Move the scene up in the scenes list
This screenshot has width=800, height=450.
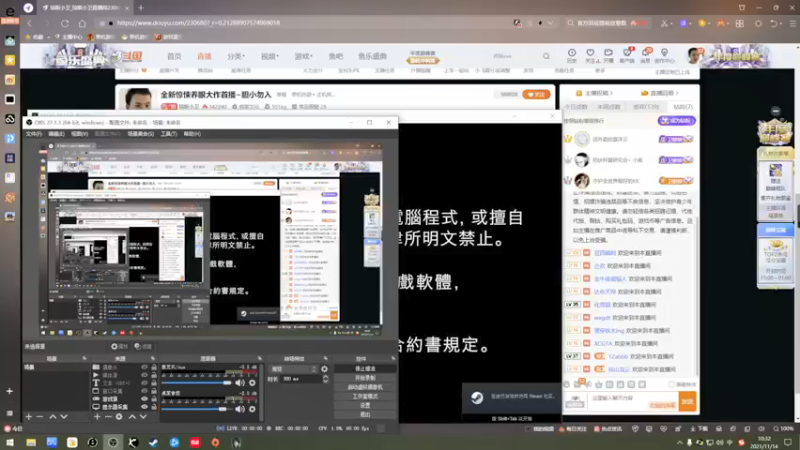coord(53,417)
